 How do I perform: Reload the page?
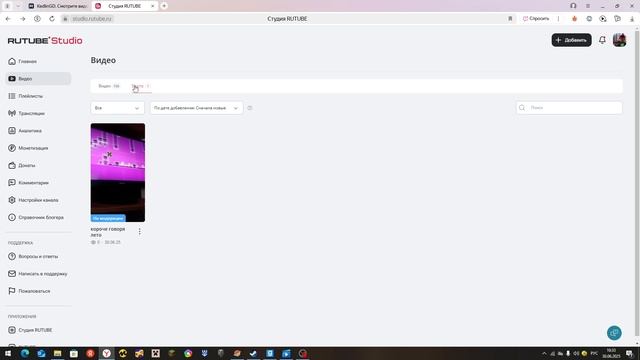tap(52, 19)
